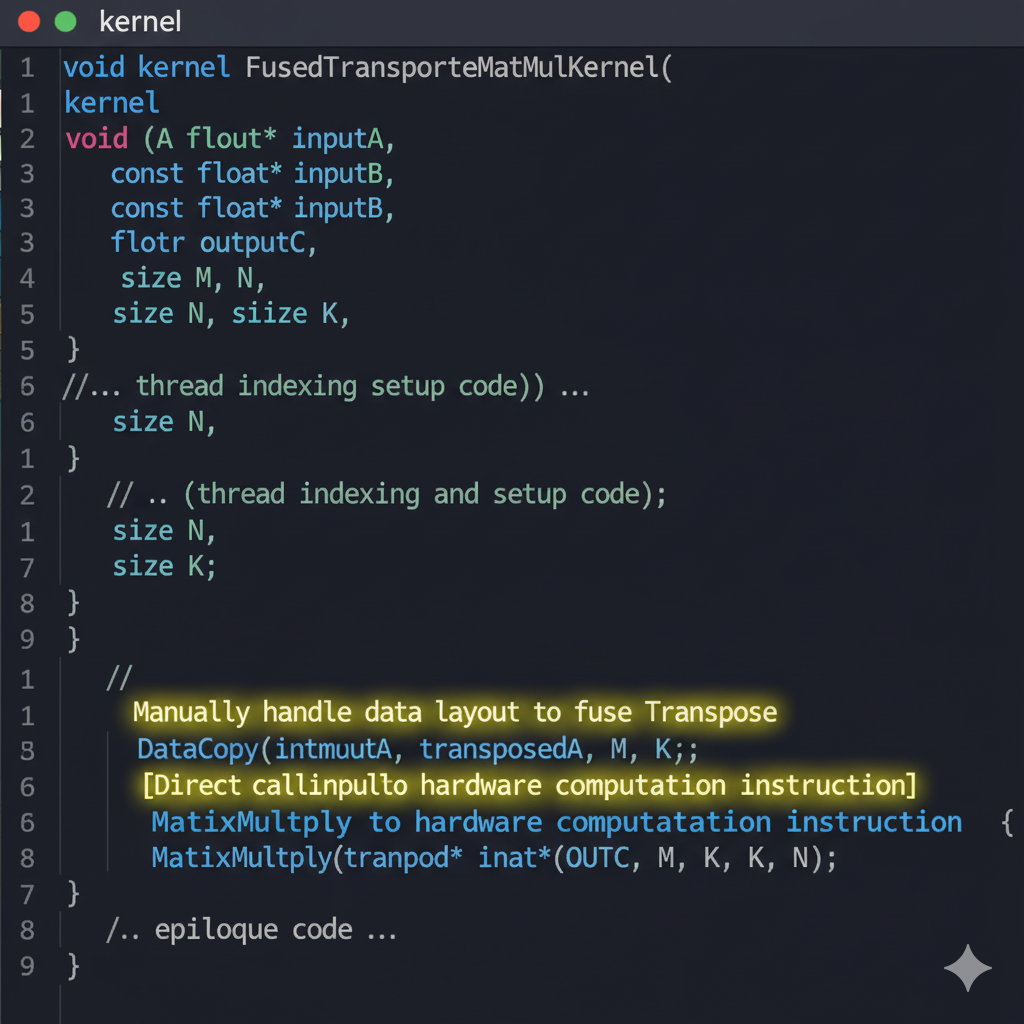Select the "outputC," parameter name

pyautogui.click(x=259, y=243)
